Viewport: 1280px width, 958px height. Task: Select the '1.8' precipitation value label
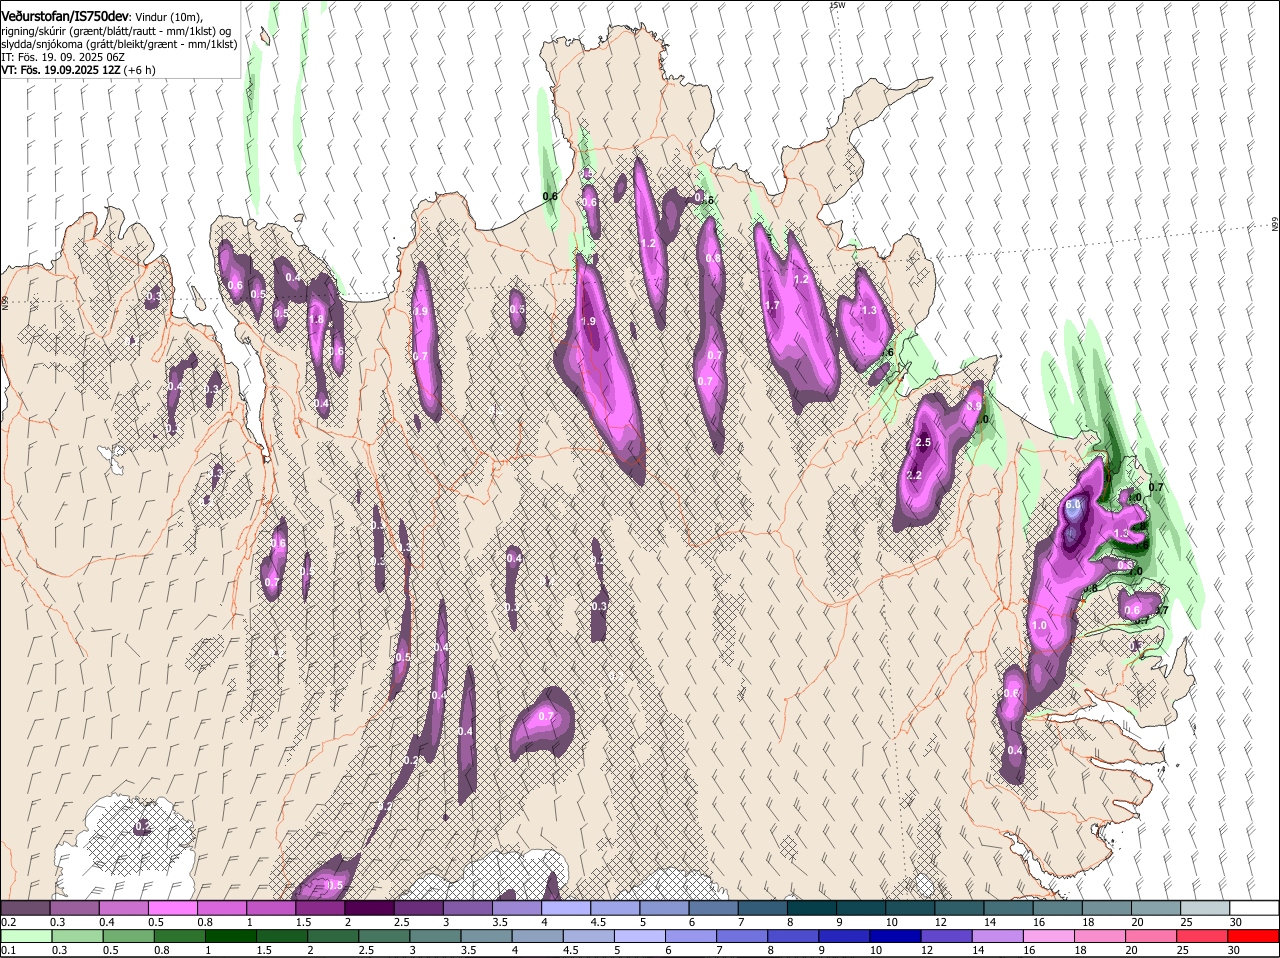pos(318,320)
